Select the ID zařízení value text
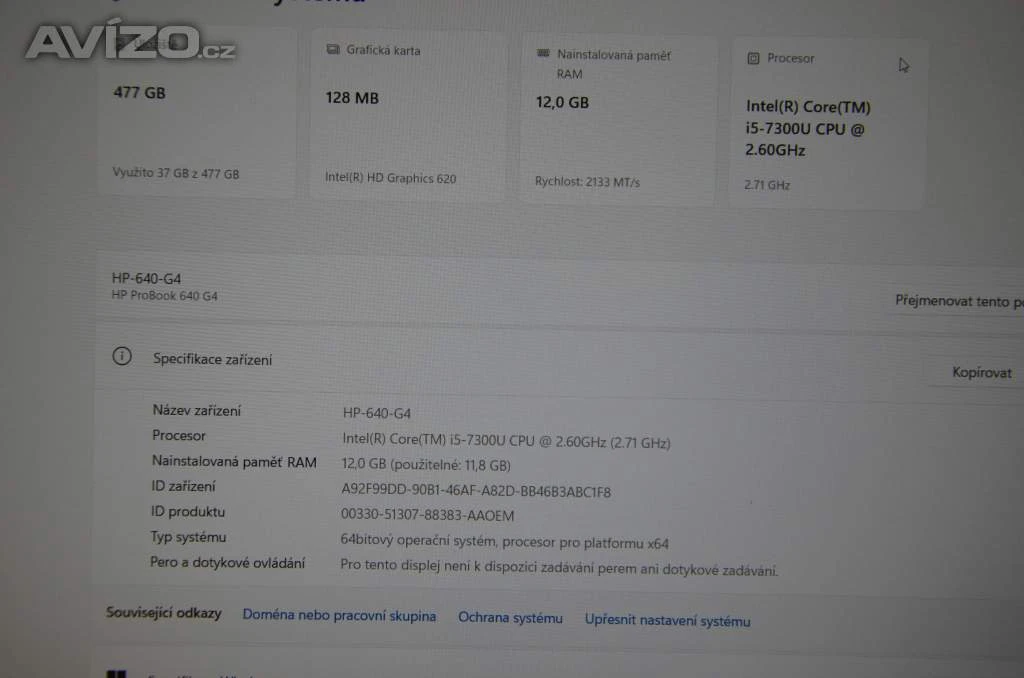This screenshot has height=678, width=1024. click(476, 491)
